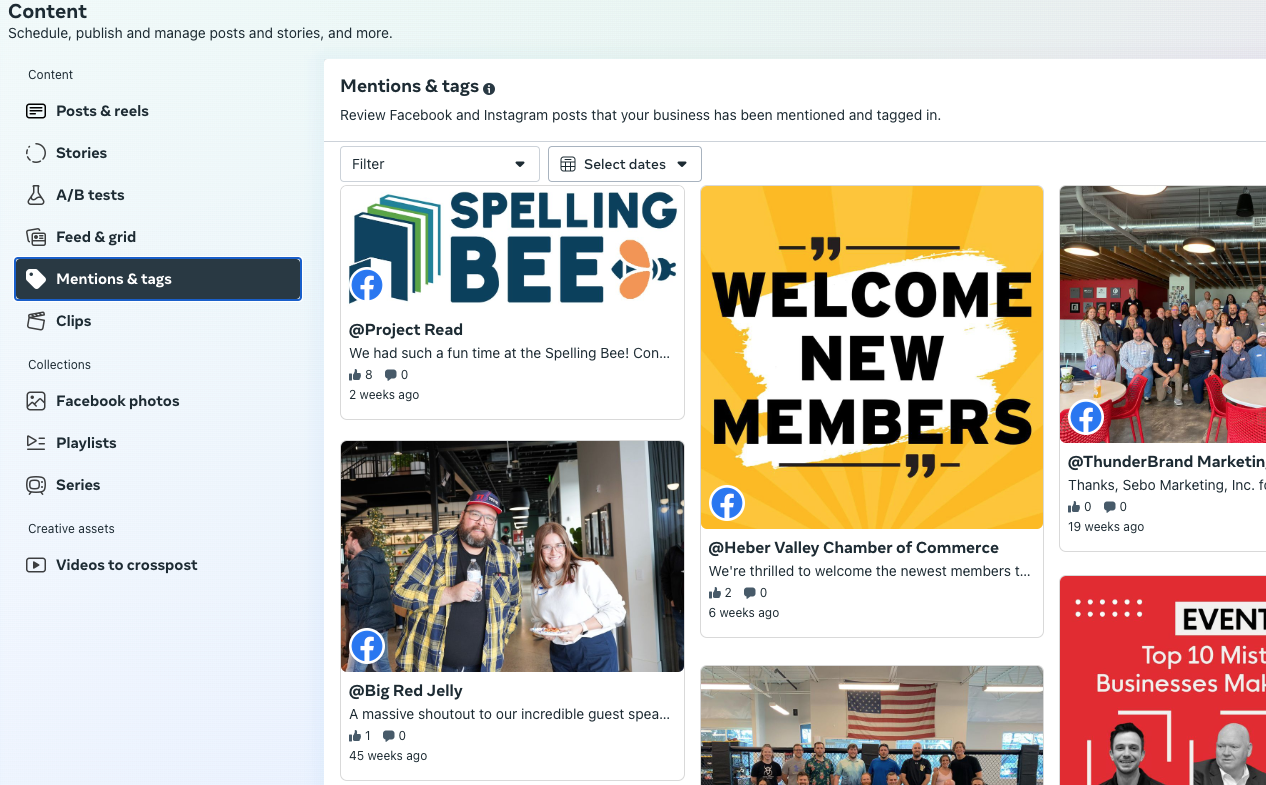Screen dimensions: 1266x785
Task: Click Facebook badge on ThunderBrand Marketing post
Action: (x=1086, y=417)
